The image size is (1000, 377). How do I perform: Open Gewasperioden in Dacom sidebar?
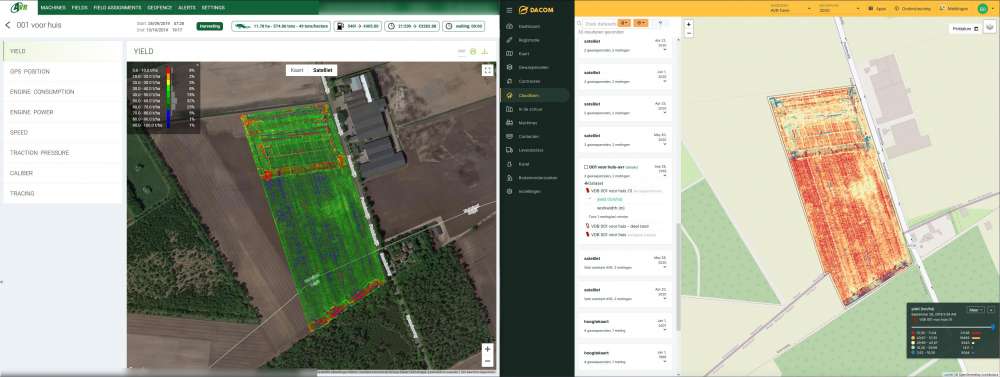pos(533,67)
